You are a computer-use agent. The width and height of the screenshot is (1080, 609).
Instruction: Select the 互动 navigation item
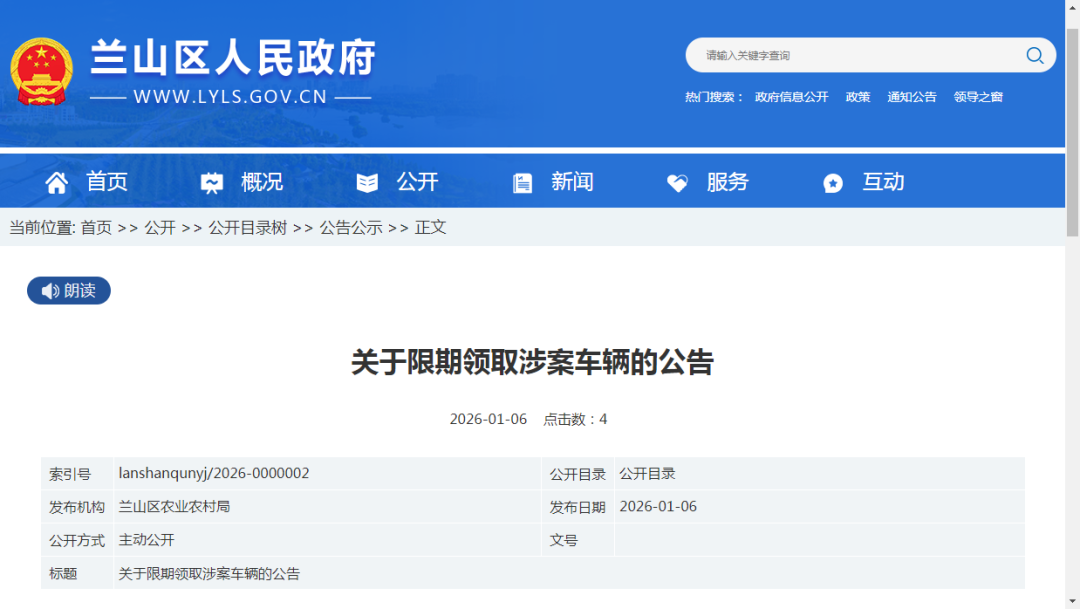(883, 182)
